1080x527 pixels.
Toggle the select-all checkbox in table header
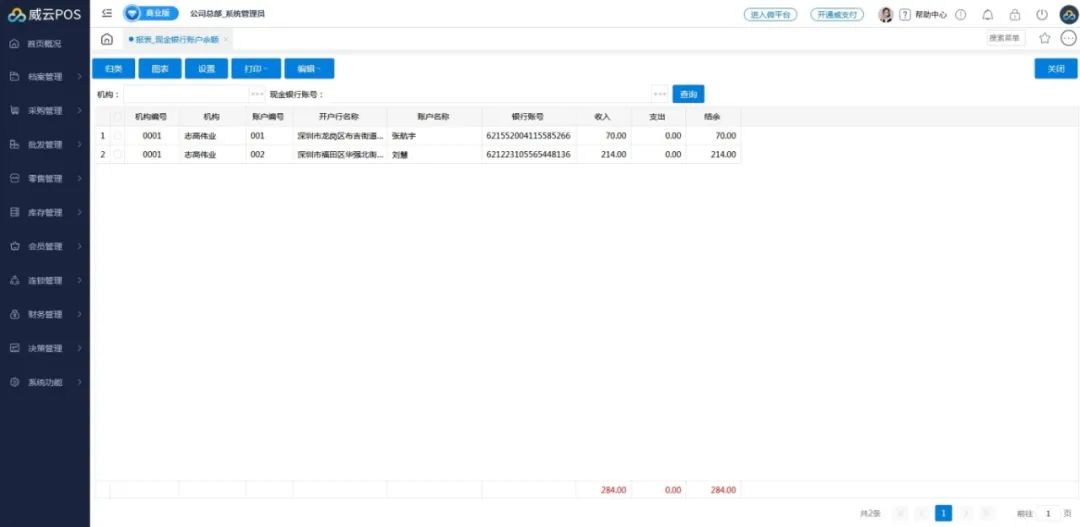[x=118, y=117]
